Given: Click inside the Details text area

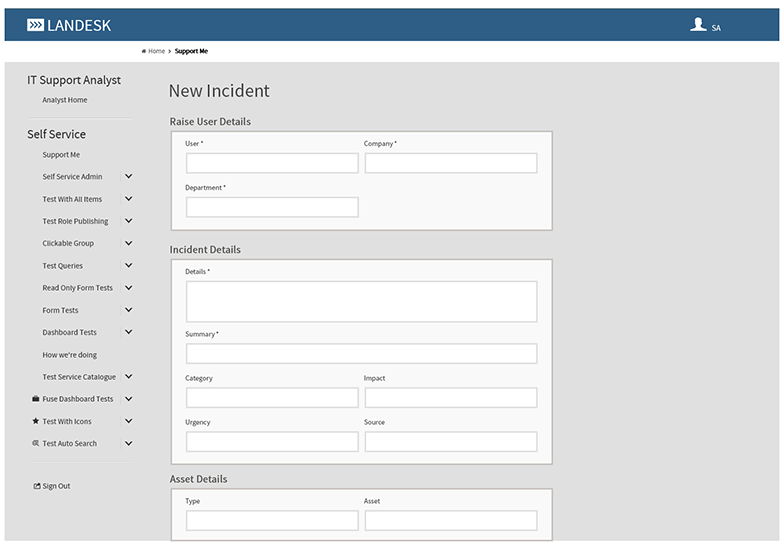Looking at the screenshot, I should pyautogui.click(x=361, y=301).
